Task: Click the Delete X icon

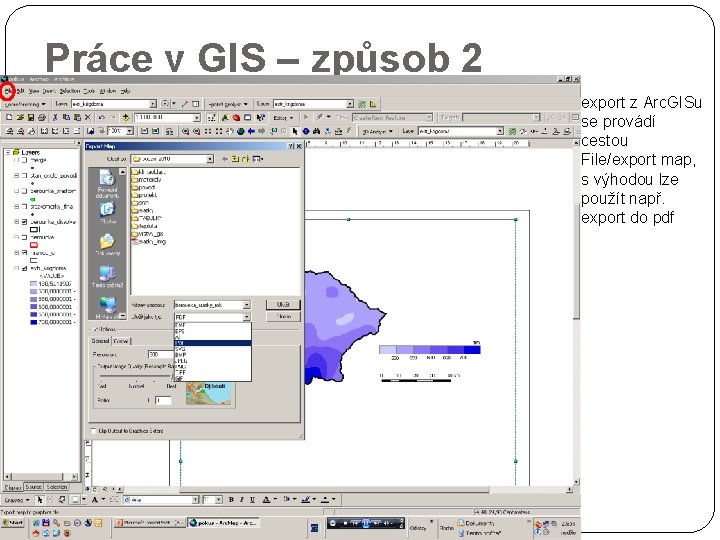Action: point(88,118)
